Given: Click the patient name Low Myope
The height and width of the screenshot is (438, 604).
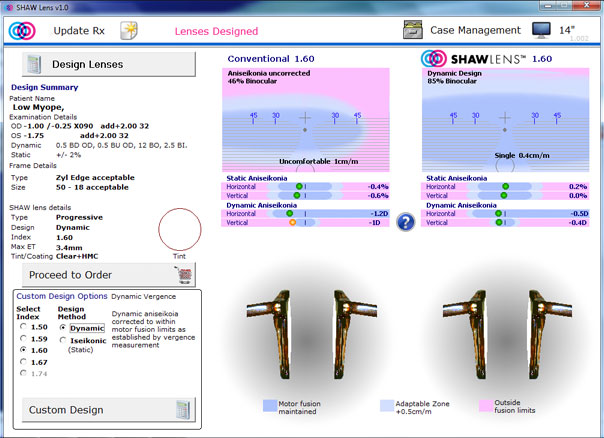Looking at the screenshot, I should 39,107.
